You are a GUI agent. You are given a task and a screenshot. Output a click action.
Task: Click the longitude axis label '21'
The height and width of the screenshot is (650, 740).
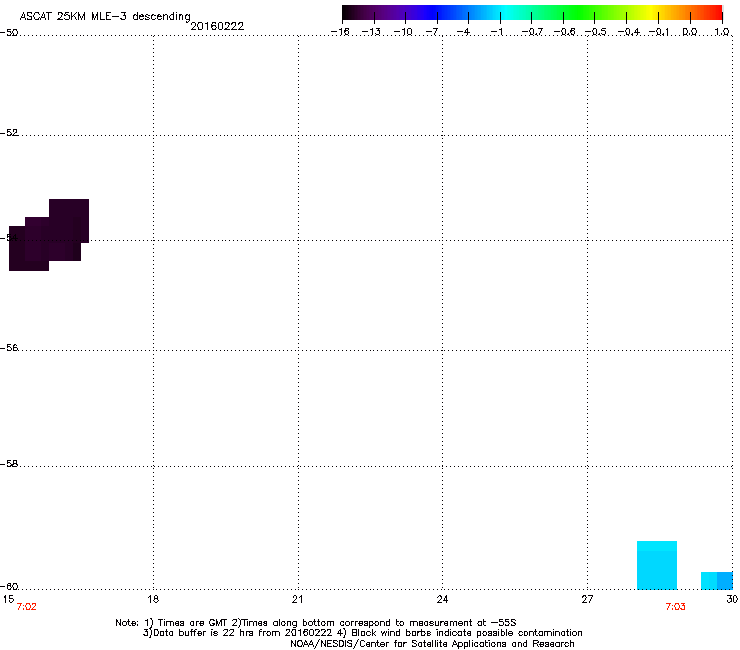297,599
